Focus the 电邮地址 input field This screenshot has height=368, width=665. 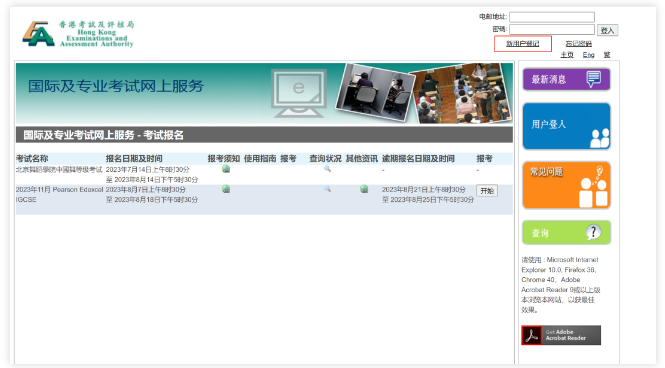click(x=552, y=17)
